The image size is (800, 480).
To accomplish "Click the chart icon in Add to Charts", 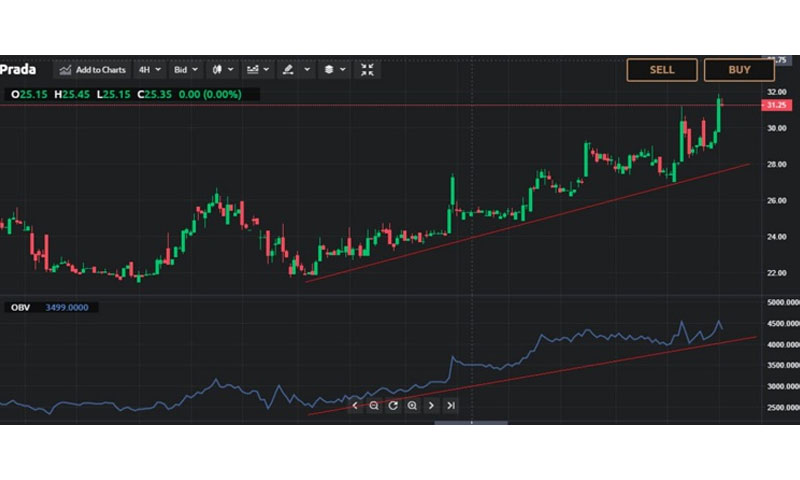I will point(65,70).
